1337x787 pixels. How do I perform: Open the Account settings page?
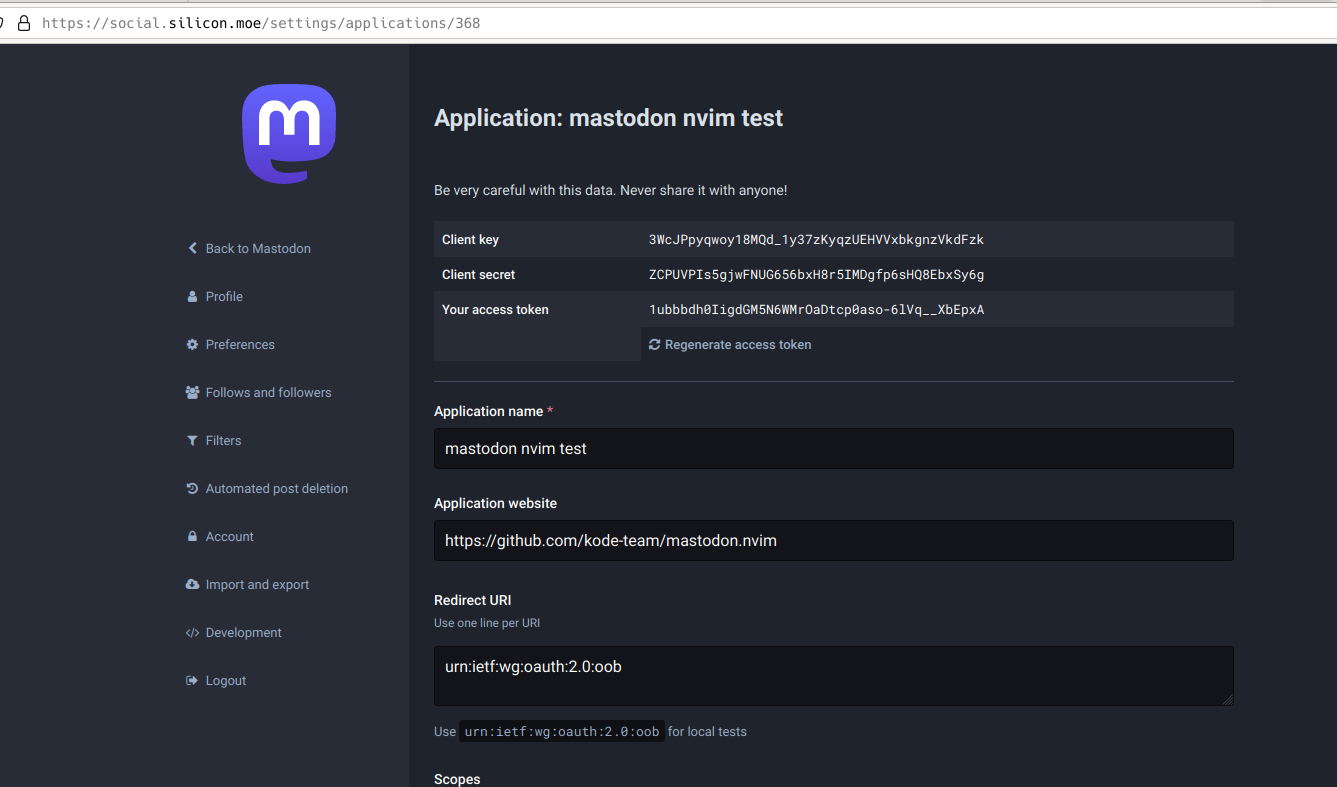229,536
